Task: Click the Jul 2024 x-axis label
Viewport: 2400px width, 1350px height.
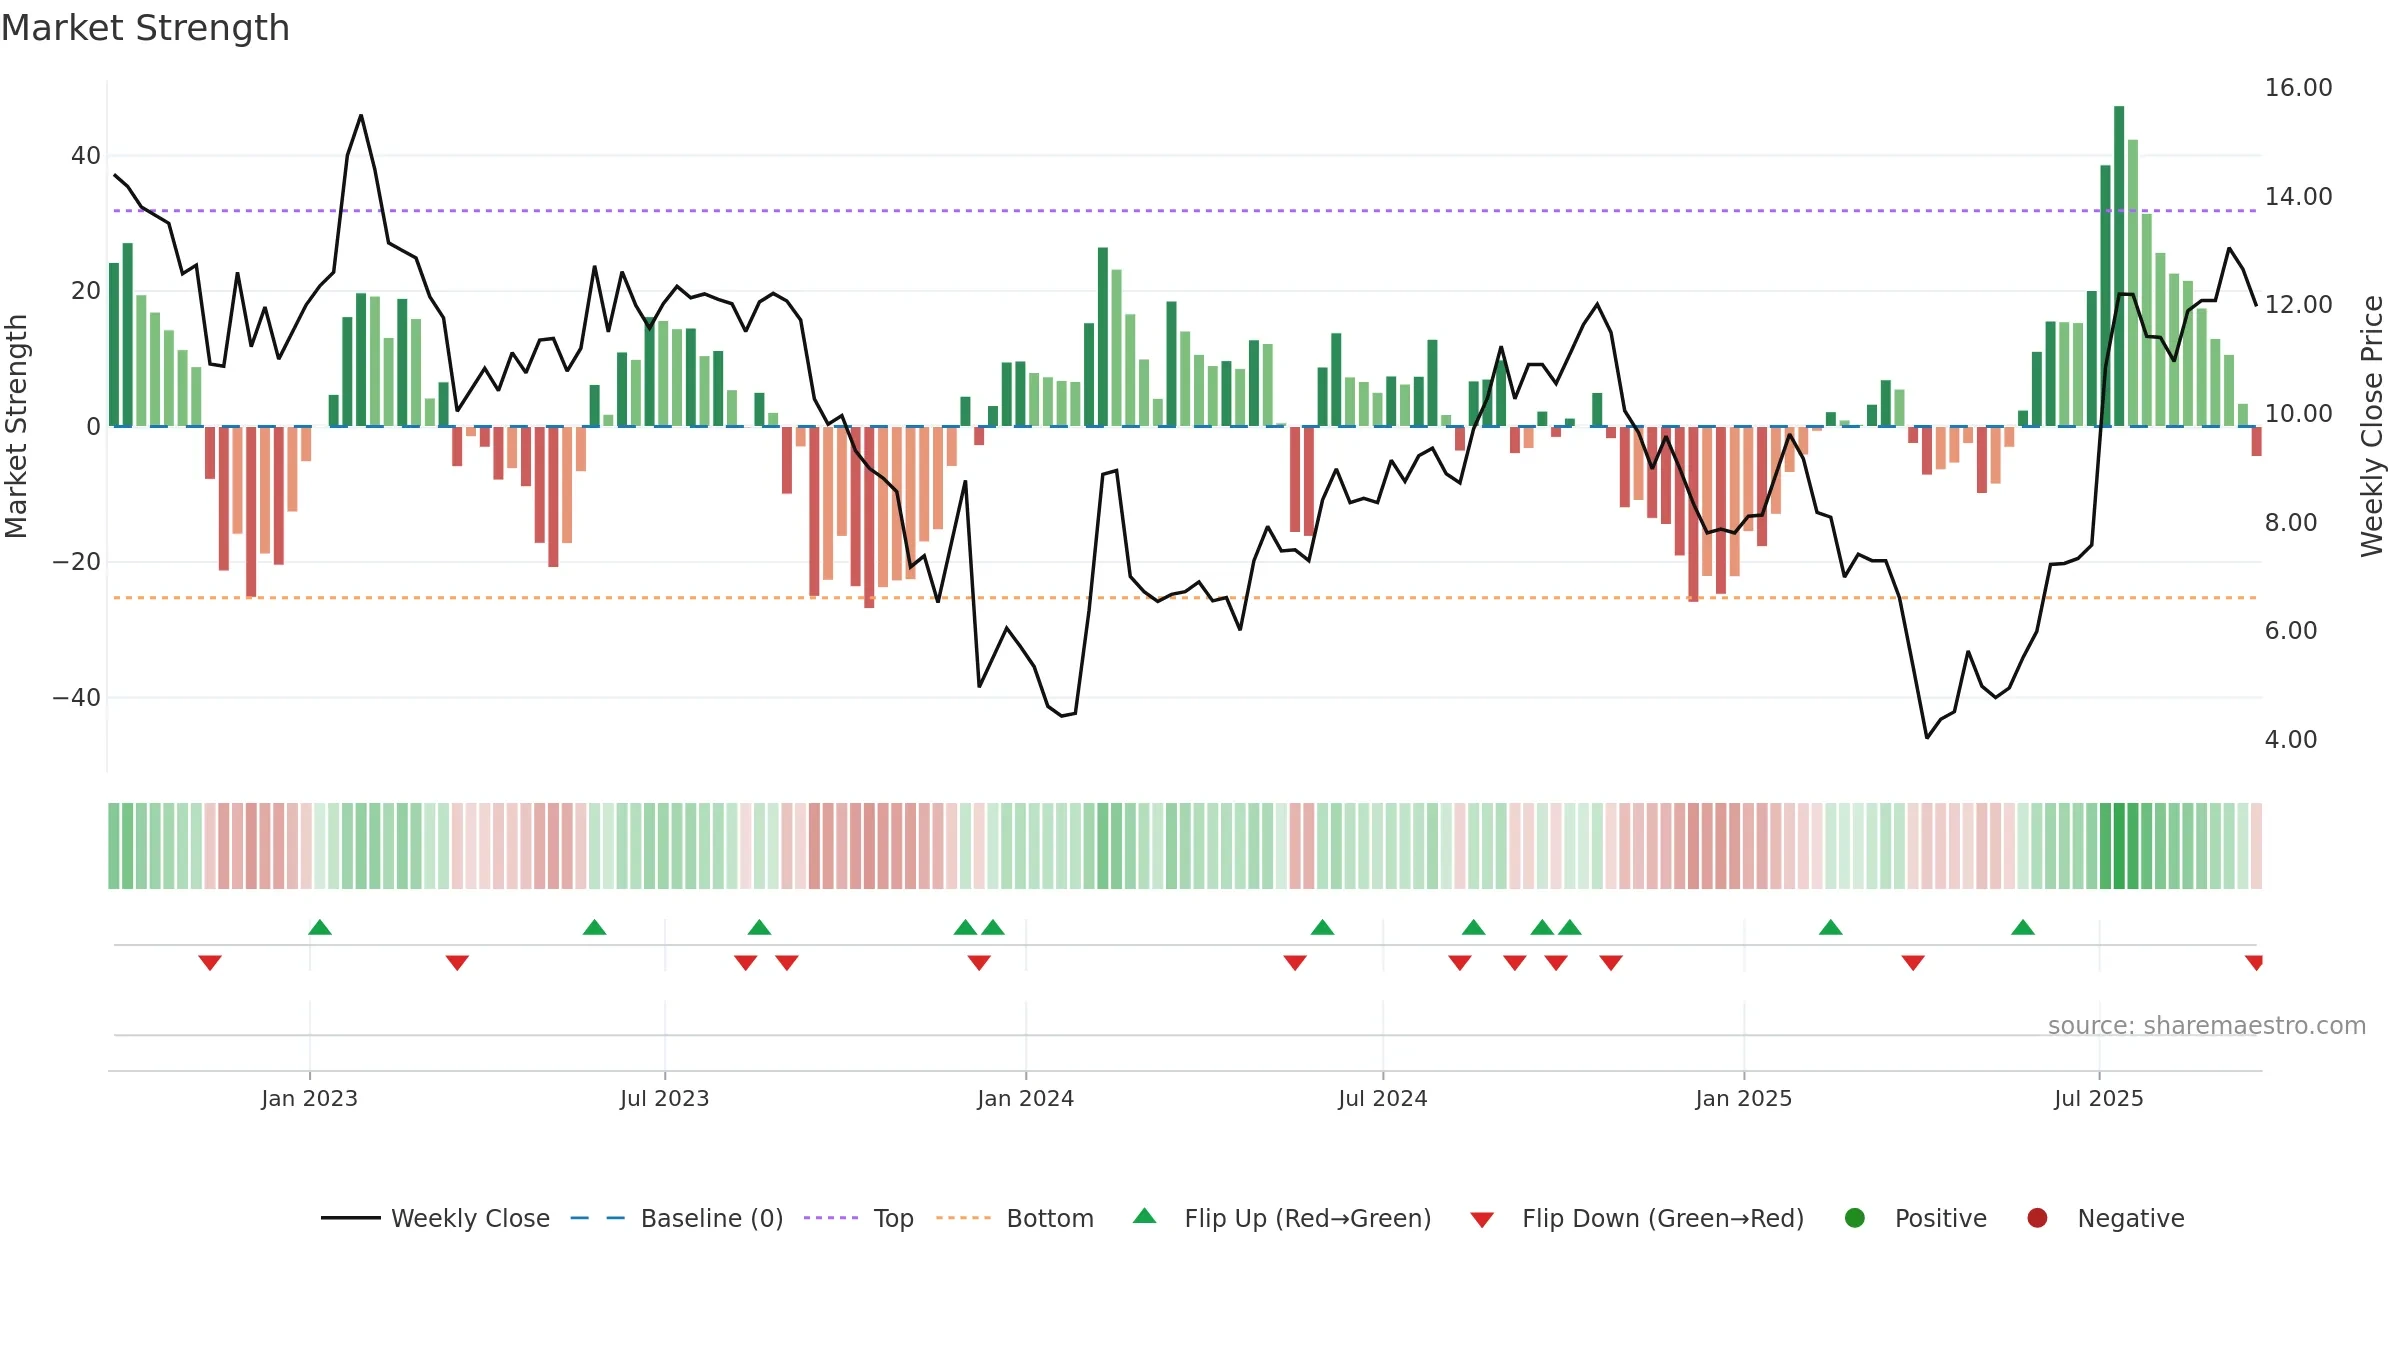Action: click(x=1383, y=1099)
